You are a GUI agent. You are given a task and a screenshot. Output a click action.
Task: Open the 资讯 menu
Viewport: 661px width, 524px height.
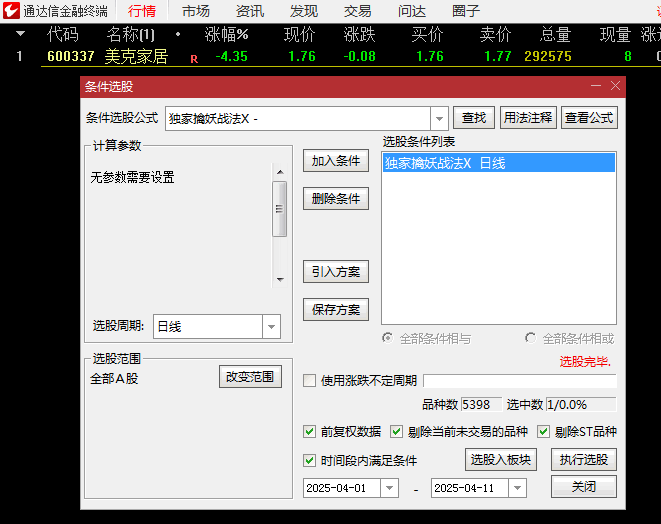click(x=250, y=11)
